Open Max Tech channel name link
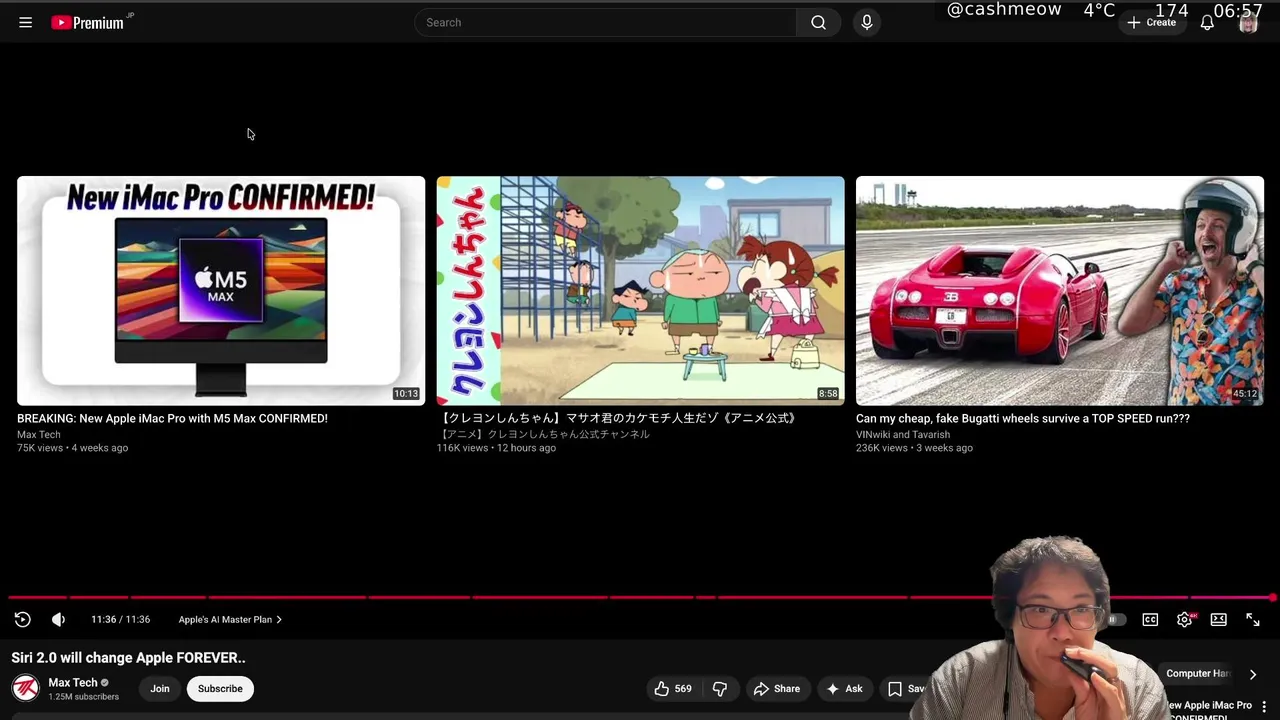The image size is (1280, 720). pos(73,682)
